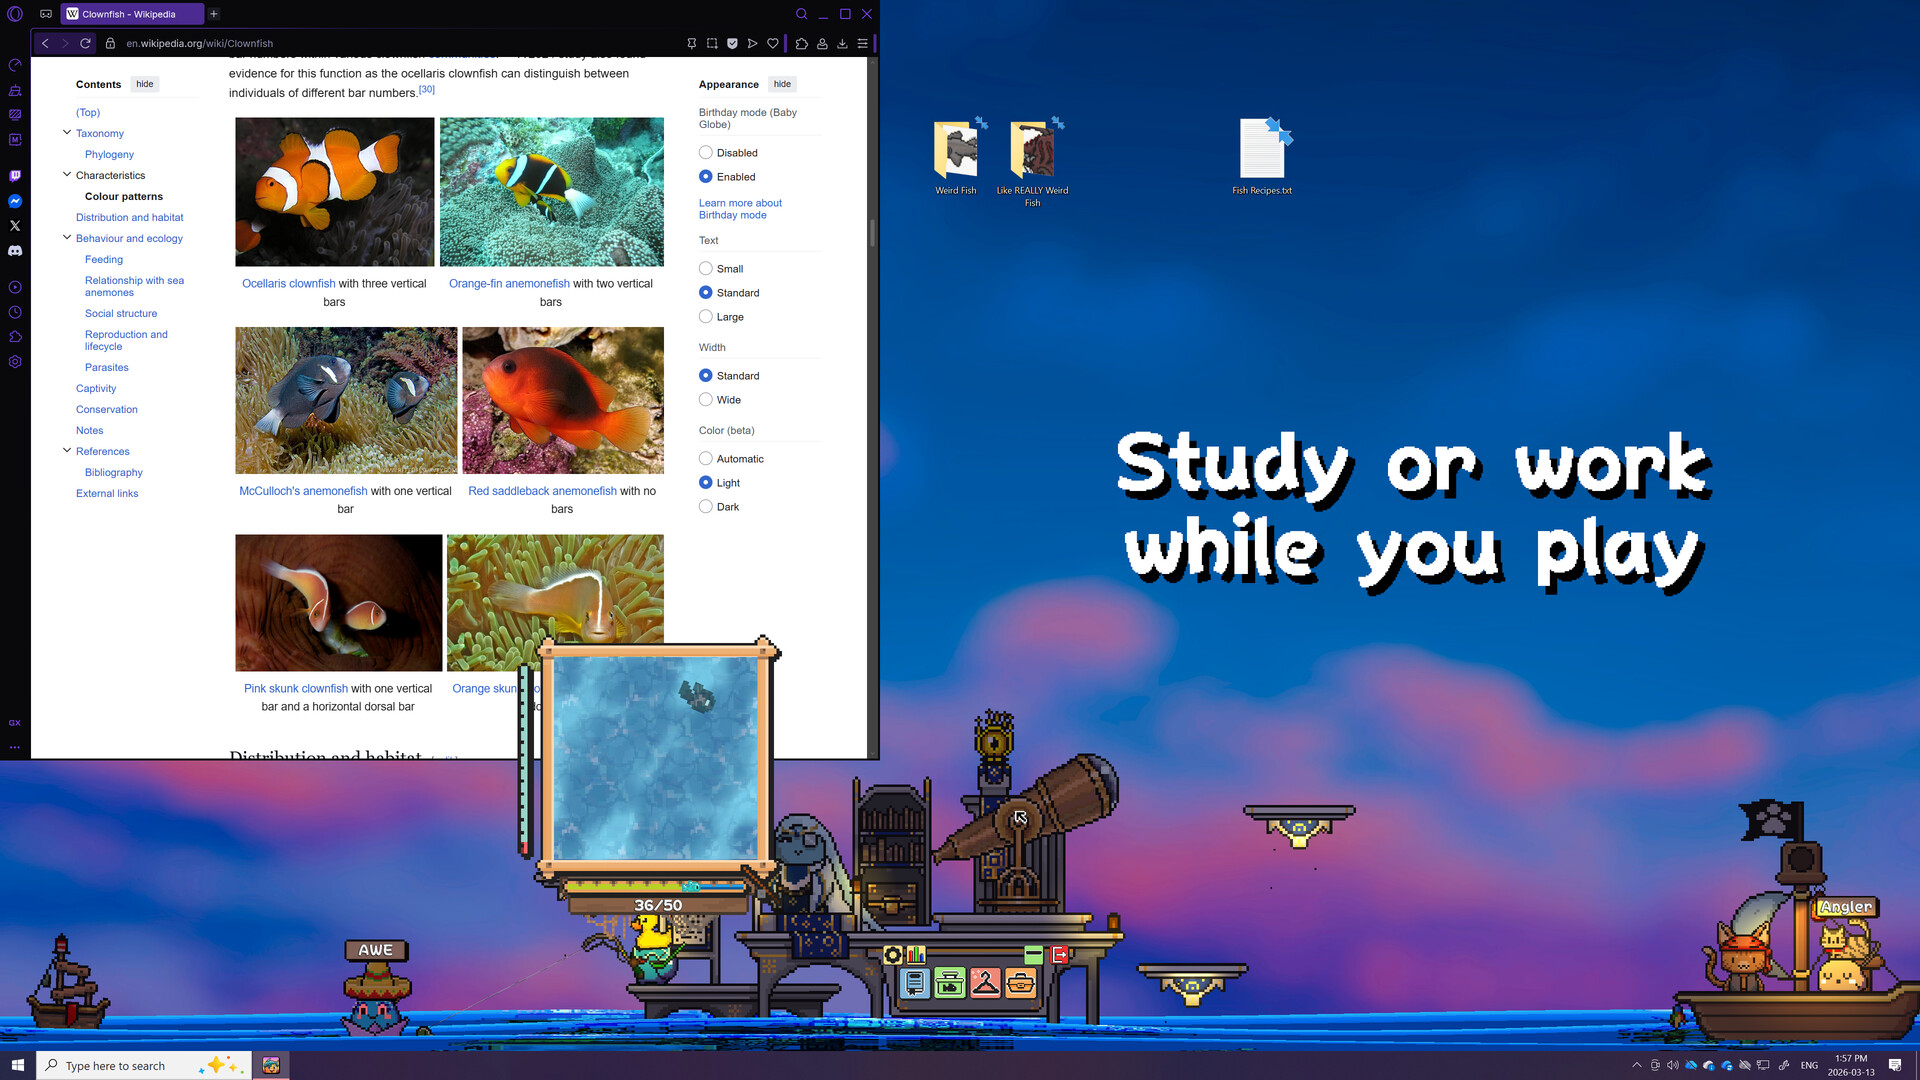Screen dimensions: 1920x1080
Task: Collapse the Behaviour and ecology section
Action: 67,238
